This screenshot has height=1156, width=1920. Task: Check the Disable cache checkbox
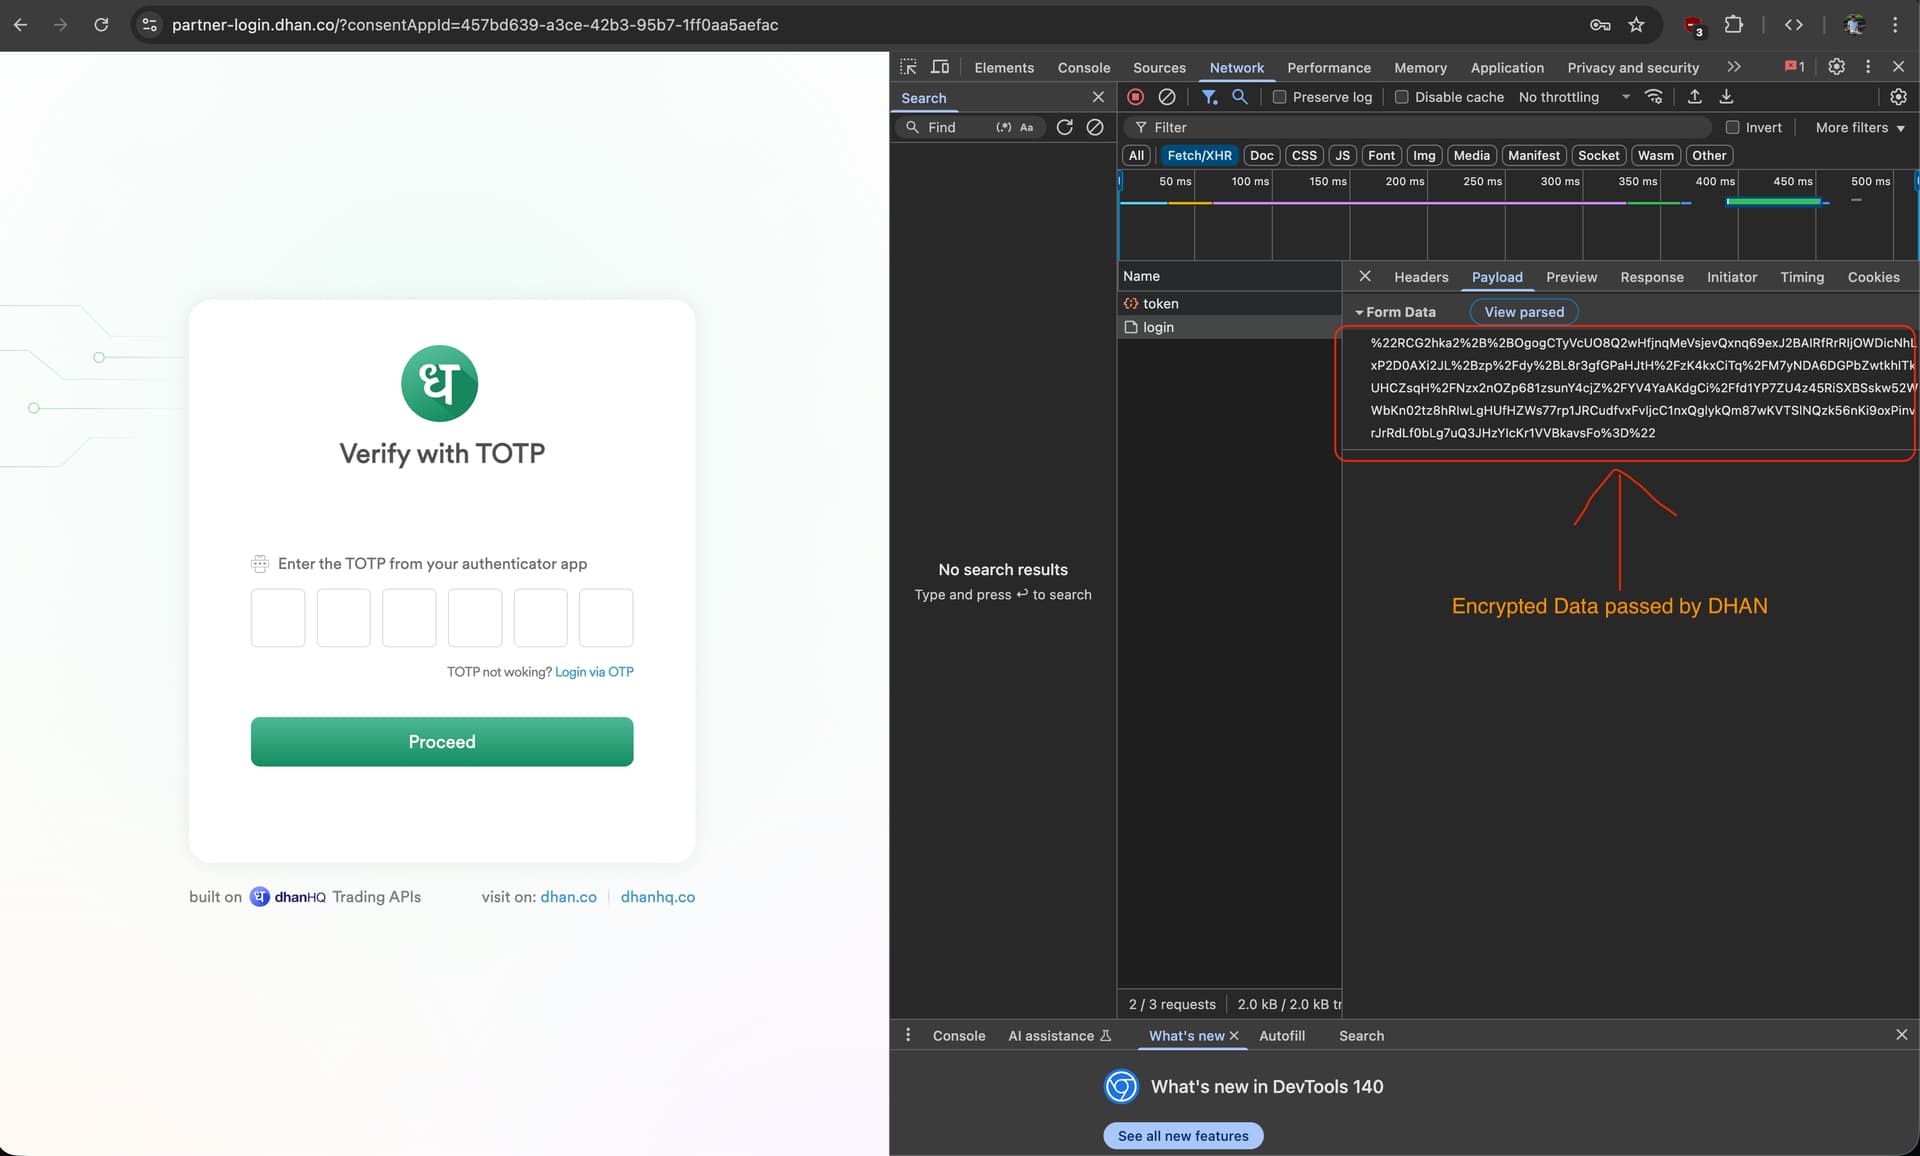[1401, 97]
